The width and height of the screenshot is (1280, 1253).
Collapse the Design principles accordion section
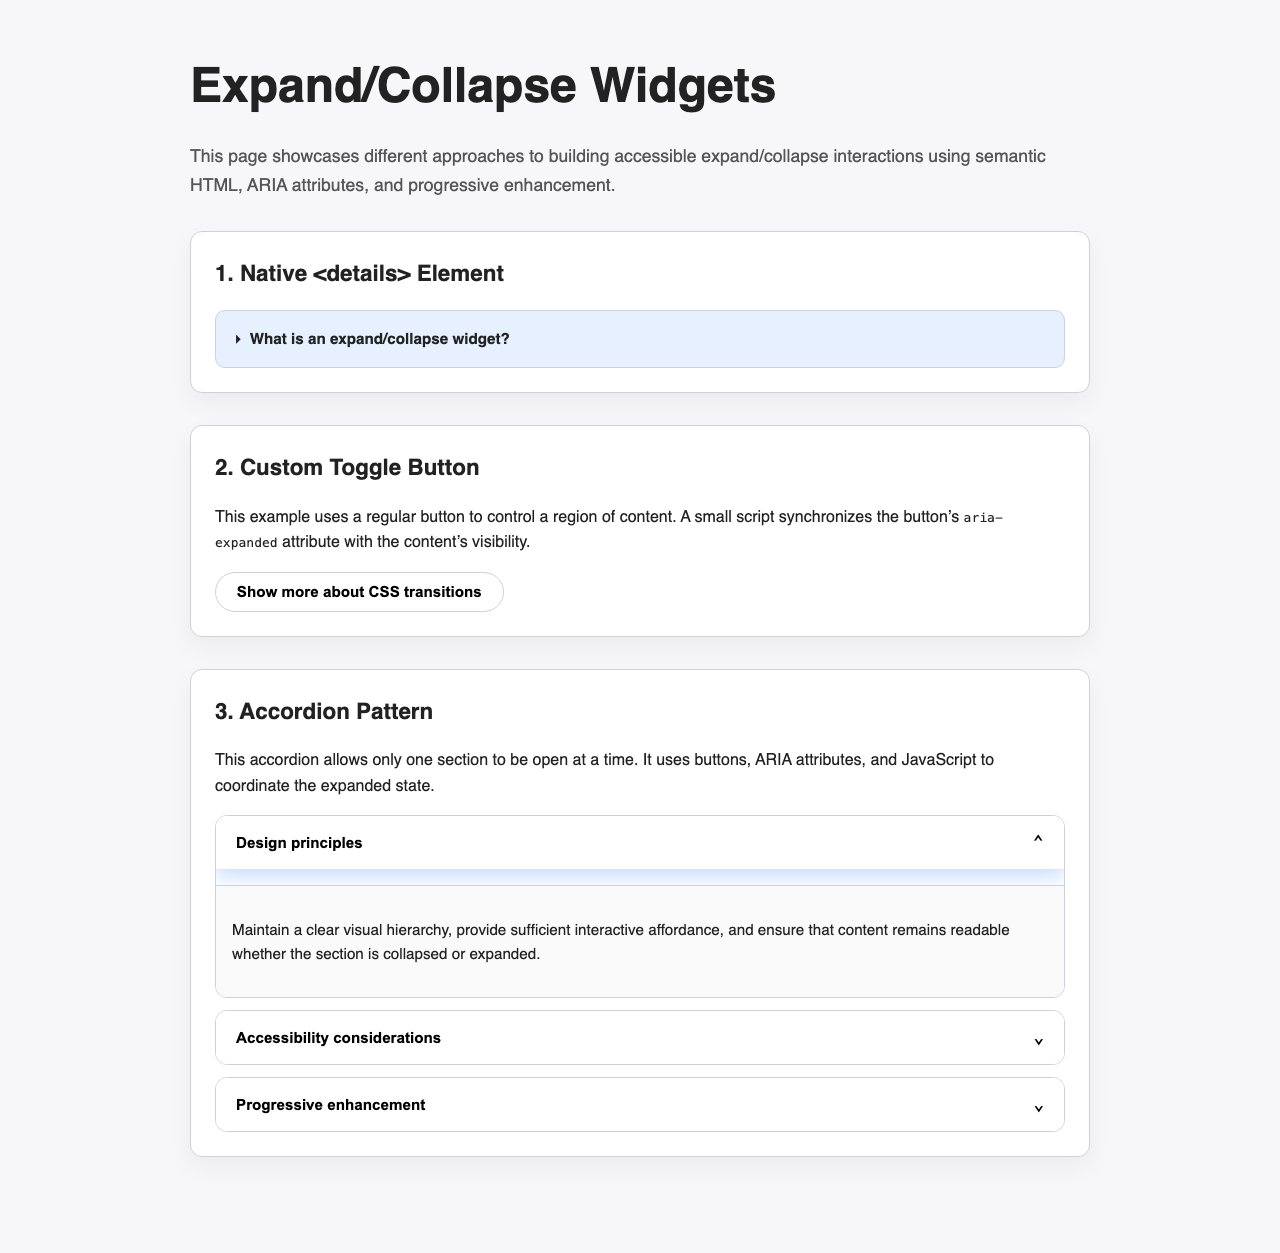299,843
